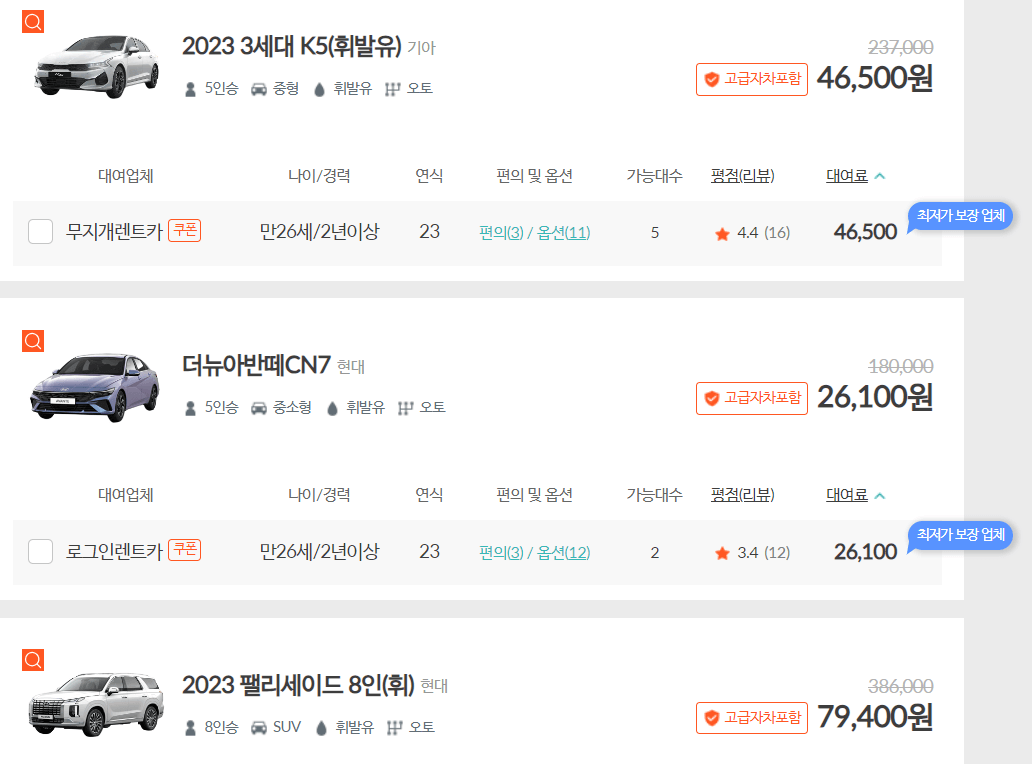Click the 5인승 passenger icon on the K5

189,88
